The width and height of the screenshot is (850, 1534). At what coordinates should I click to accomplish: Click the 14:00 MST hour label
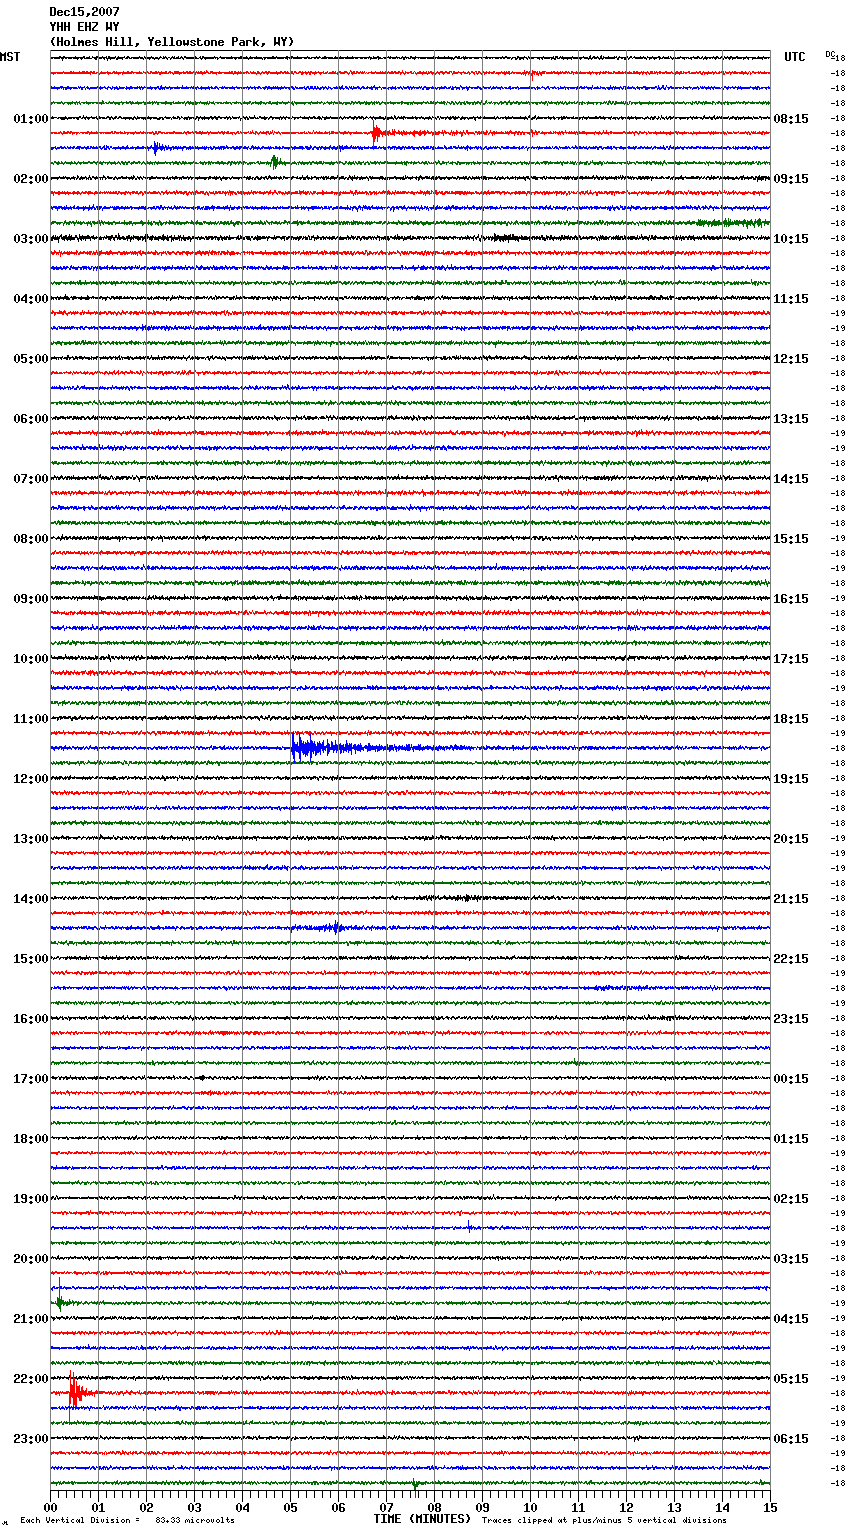(31, 899)
